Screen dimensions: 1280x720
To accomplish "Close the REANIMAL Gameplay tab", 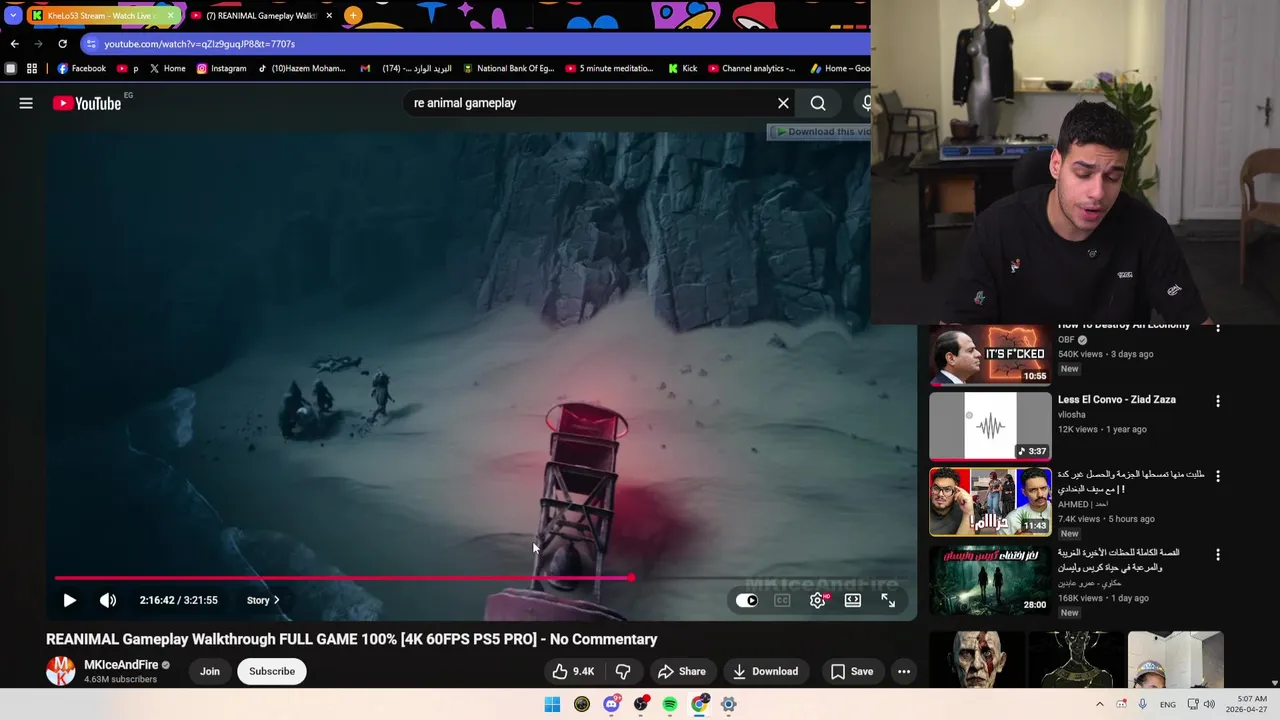I will (x=329, y=15).
